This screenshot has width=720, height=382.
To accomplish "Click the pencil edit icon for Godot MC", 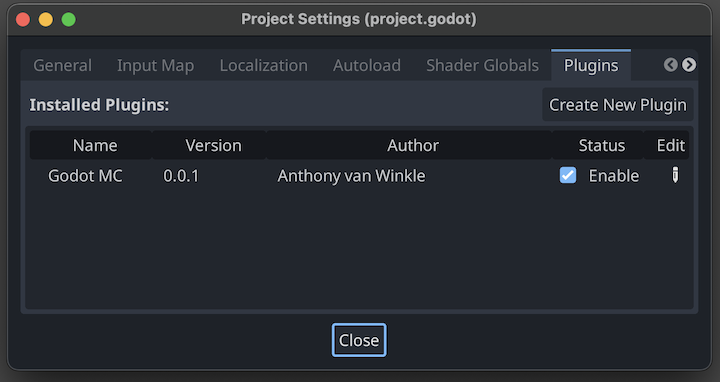I will click(x=675, y=175).
